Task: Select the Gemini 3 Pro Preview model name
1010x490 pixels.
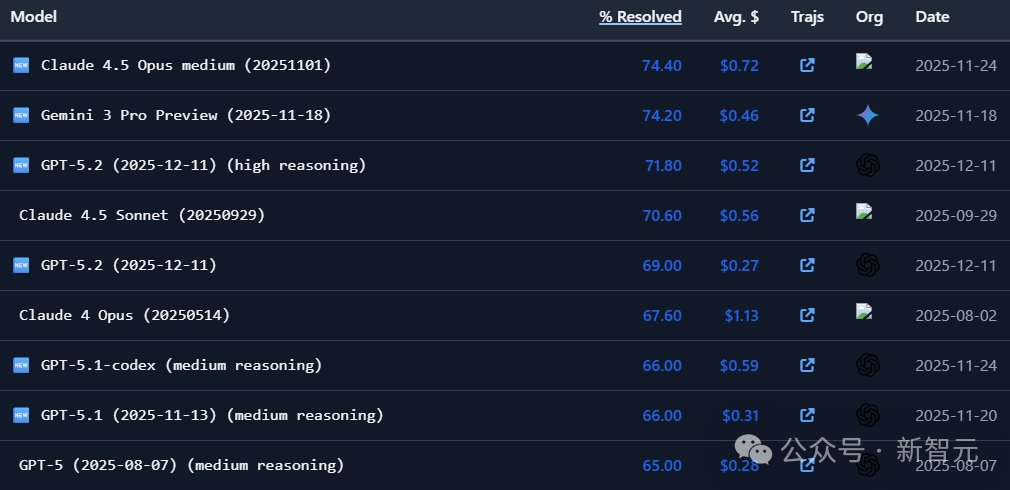Action: 186,115
